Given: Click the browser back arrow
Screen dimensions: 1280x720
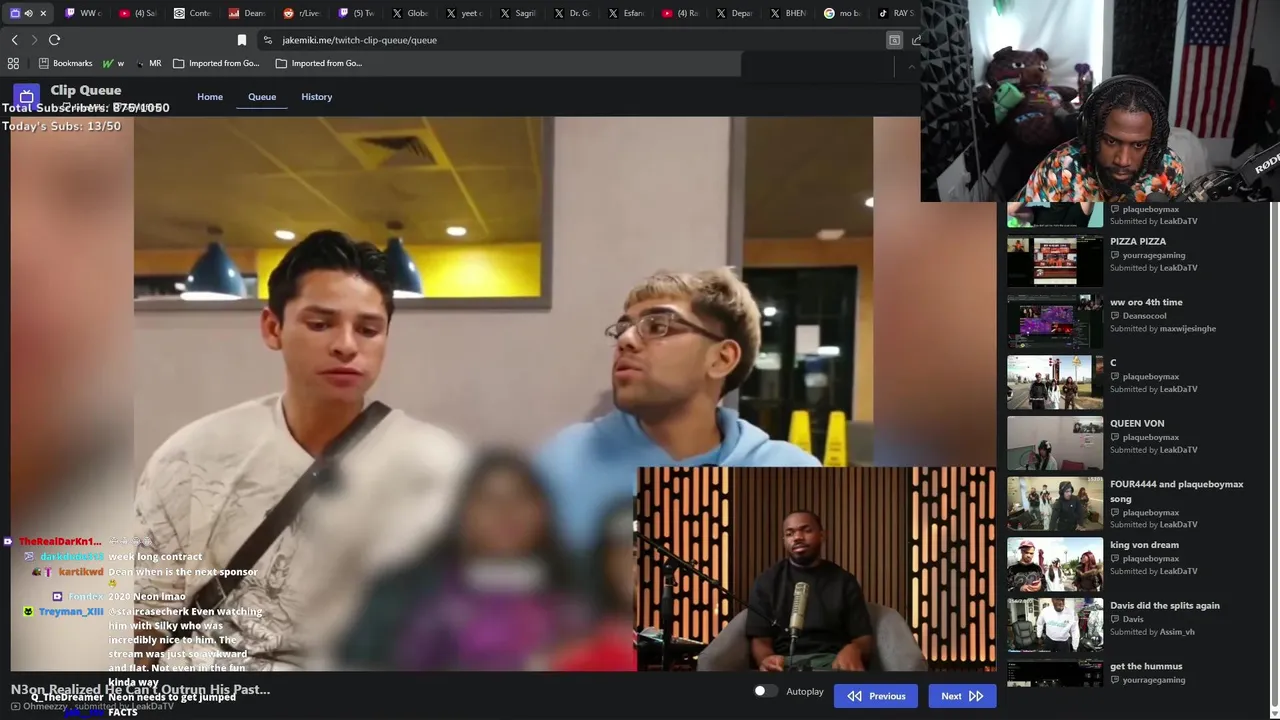Looking at the screenshot, I should (x=15, y=40).
